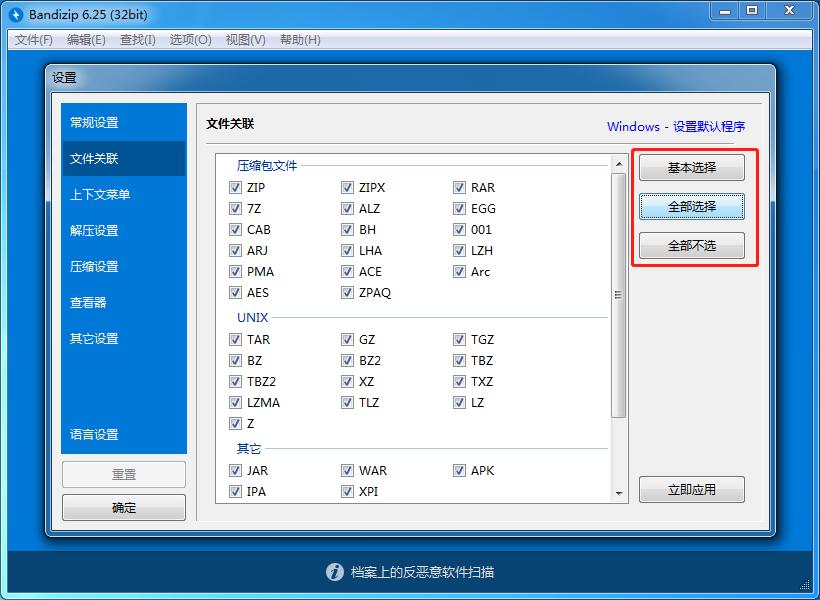Disable the IPA file association

(235, 491)
